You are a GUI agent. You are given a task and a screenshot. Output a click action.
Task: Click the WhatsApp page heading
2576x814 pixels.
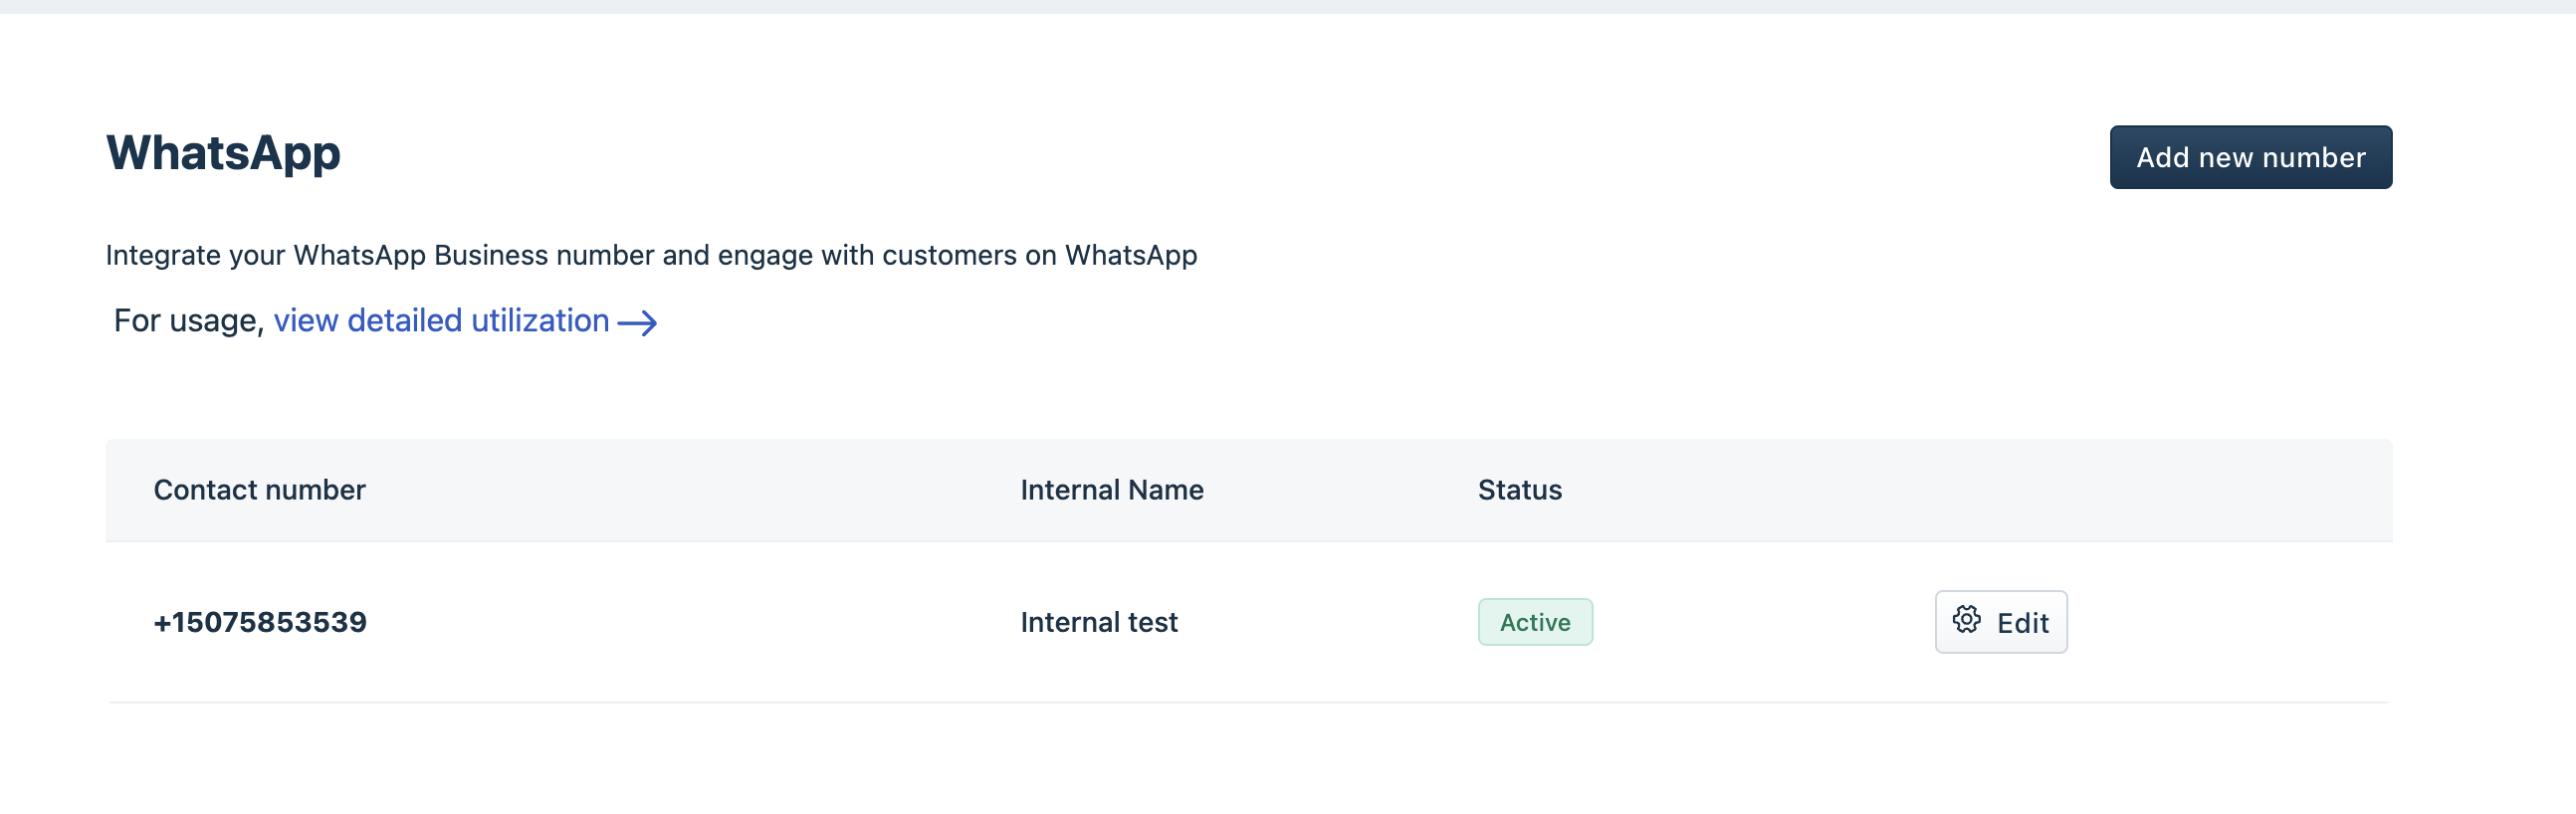[x=223, y=153]
